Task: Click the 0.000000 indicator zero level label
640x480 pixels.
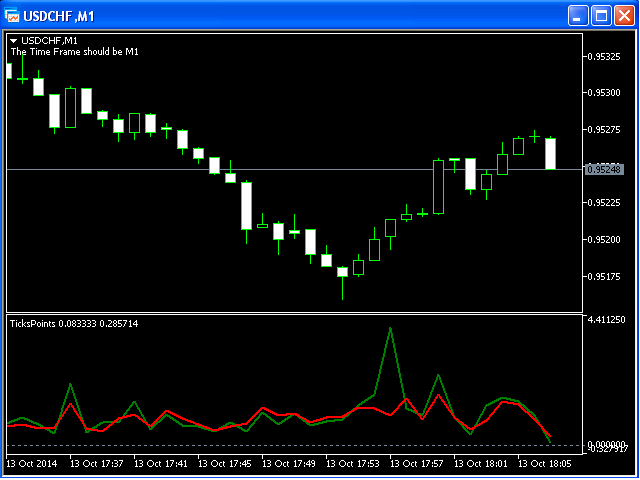Action: click(609, 444)
